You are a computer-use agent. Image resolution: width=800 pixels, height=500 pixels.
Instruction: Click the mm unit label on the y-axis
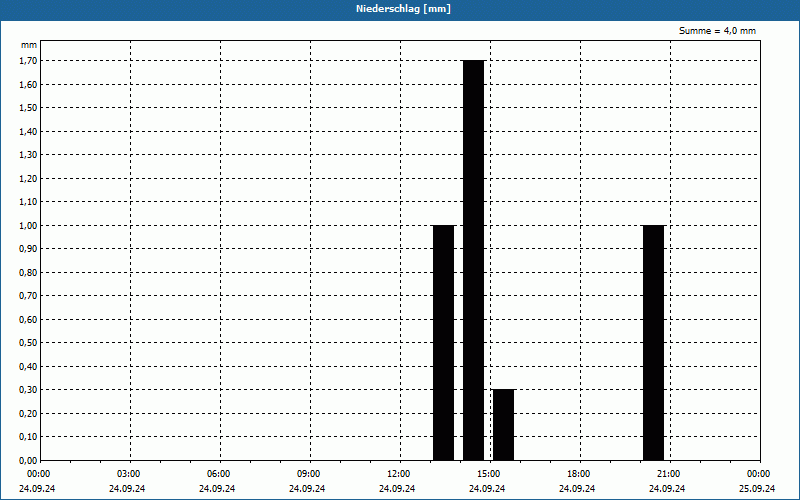pyautogui.click(x=29, y=45)
